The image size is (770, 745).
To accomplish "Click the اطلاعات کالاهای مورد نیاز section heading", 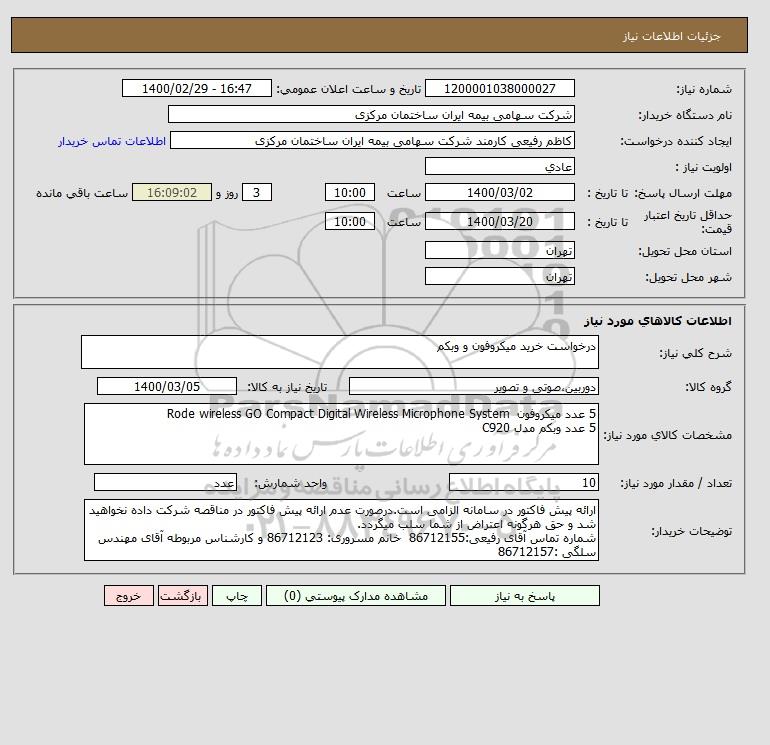I will [658, 321].
